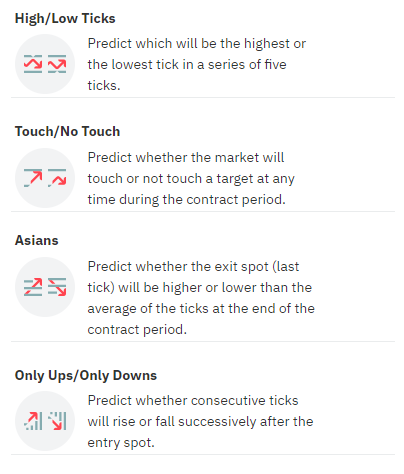Select the No Touch icon
This screenshot has width=404, height=474.
click(x=57, y=178)
